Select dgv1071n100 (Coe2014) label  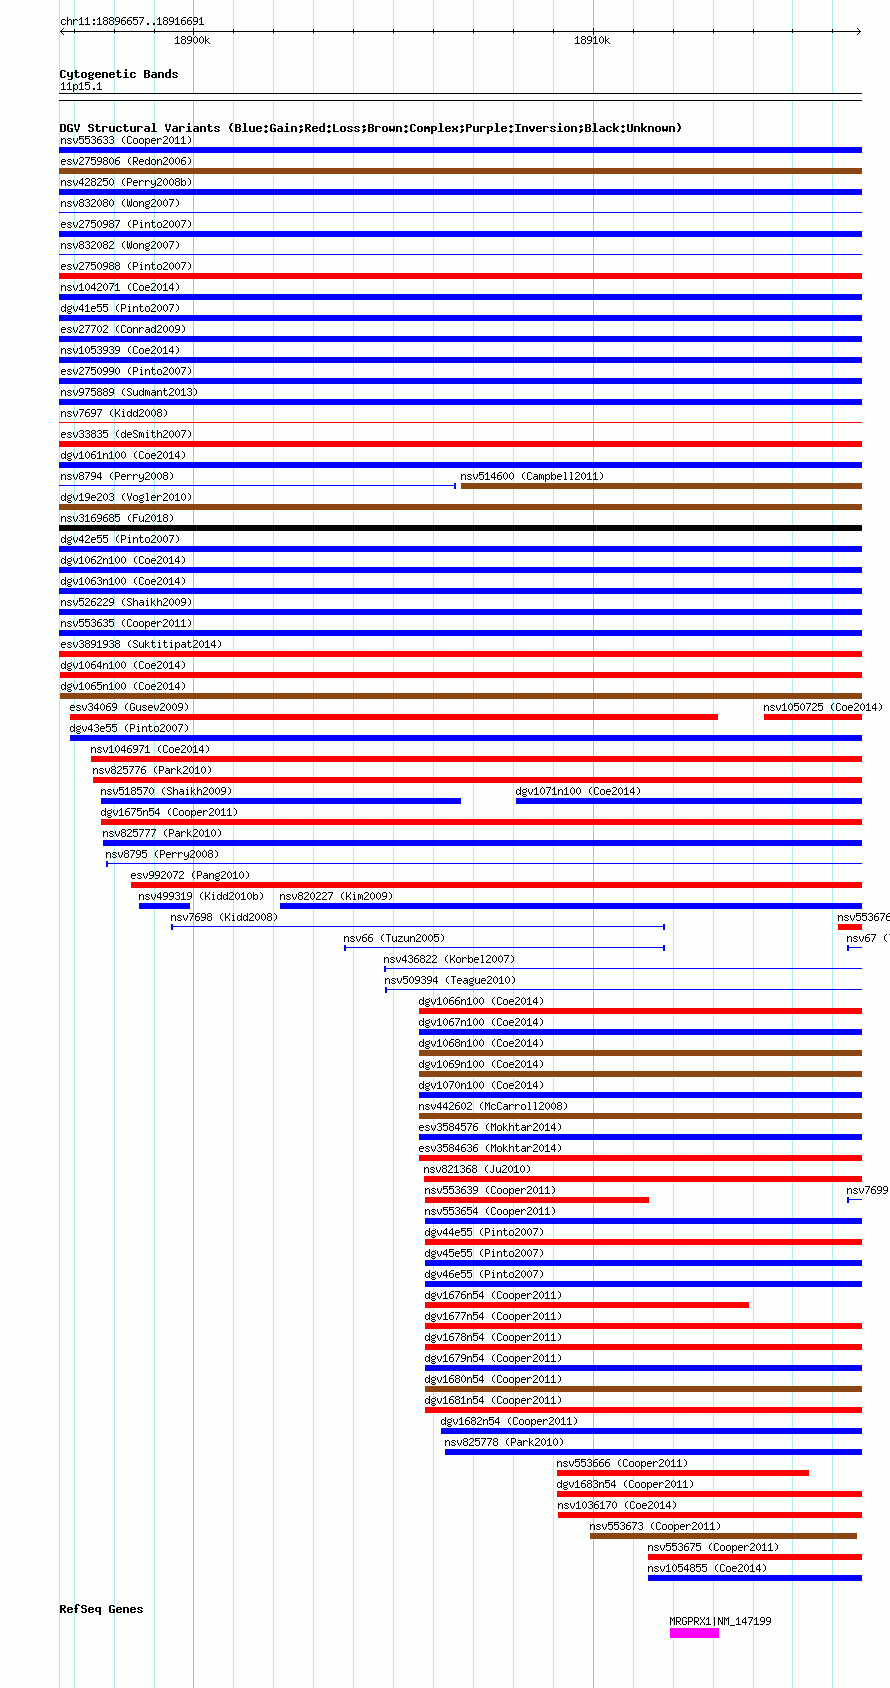coord(578,791)
